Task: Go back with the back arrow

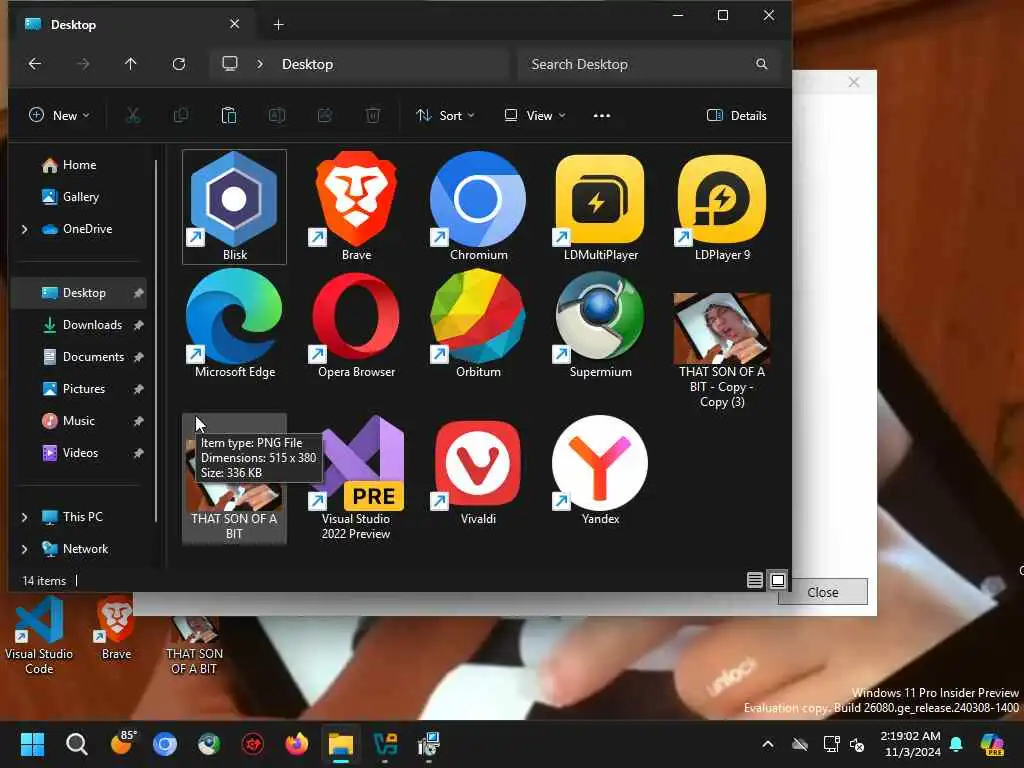Action: [35, 64]
